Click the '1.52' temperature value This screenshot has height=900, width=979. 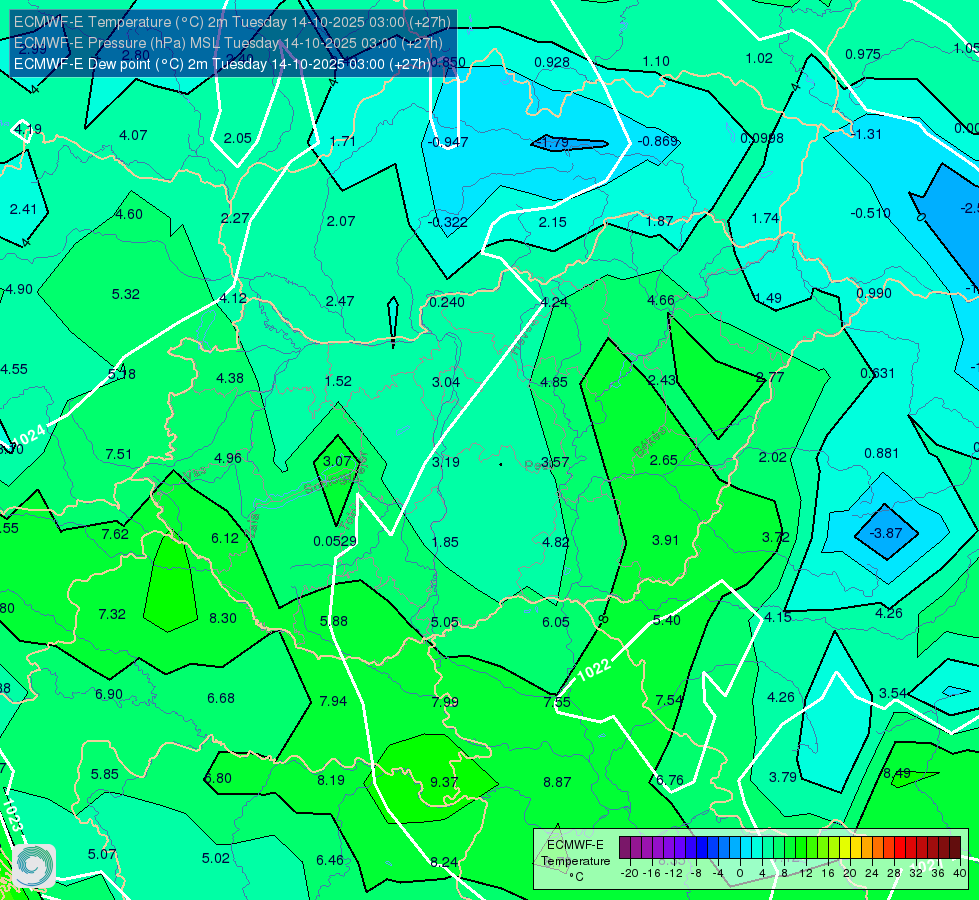tap(338, 381)
